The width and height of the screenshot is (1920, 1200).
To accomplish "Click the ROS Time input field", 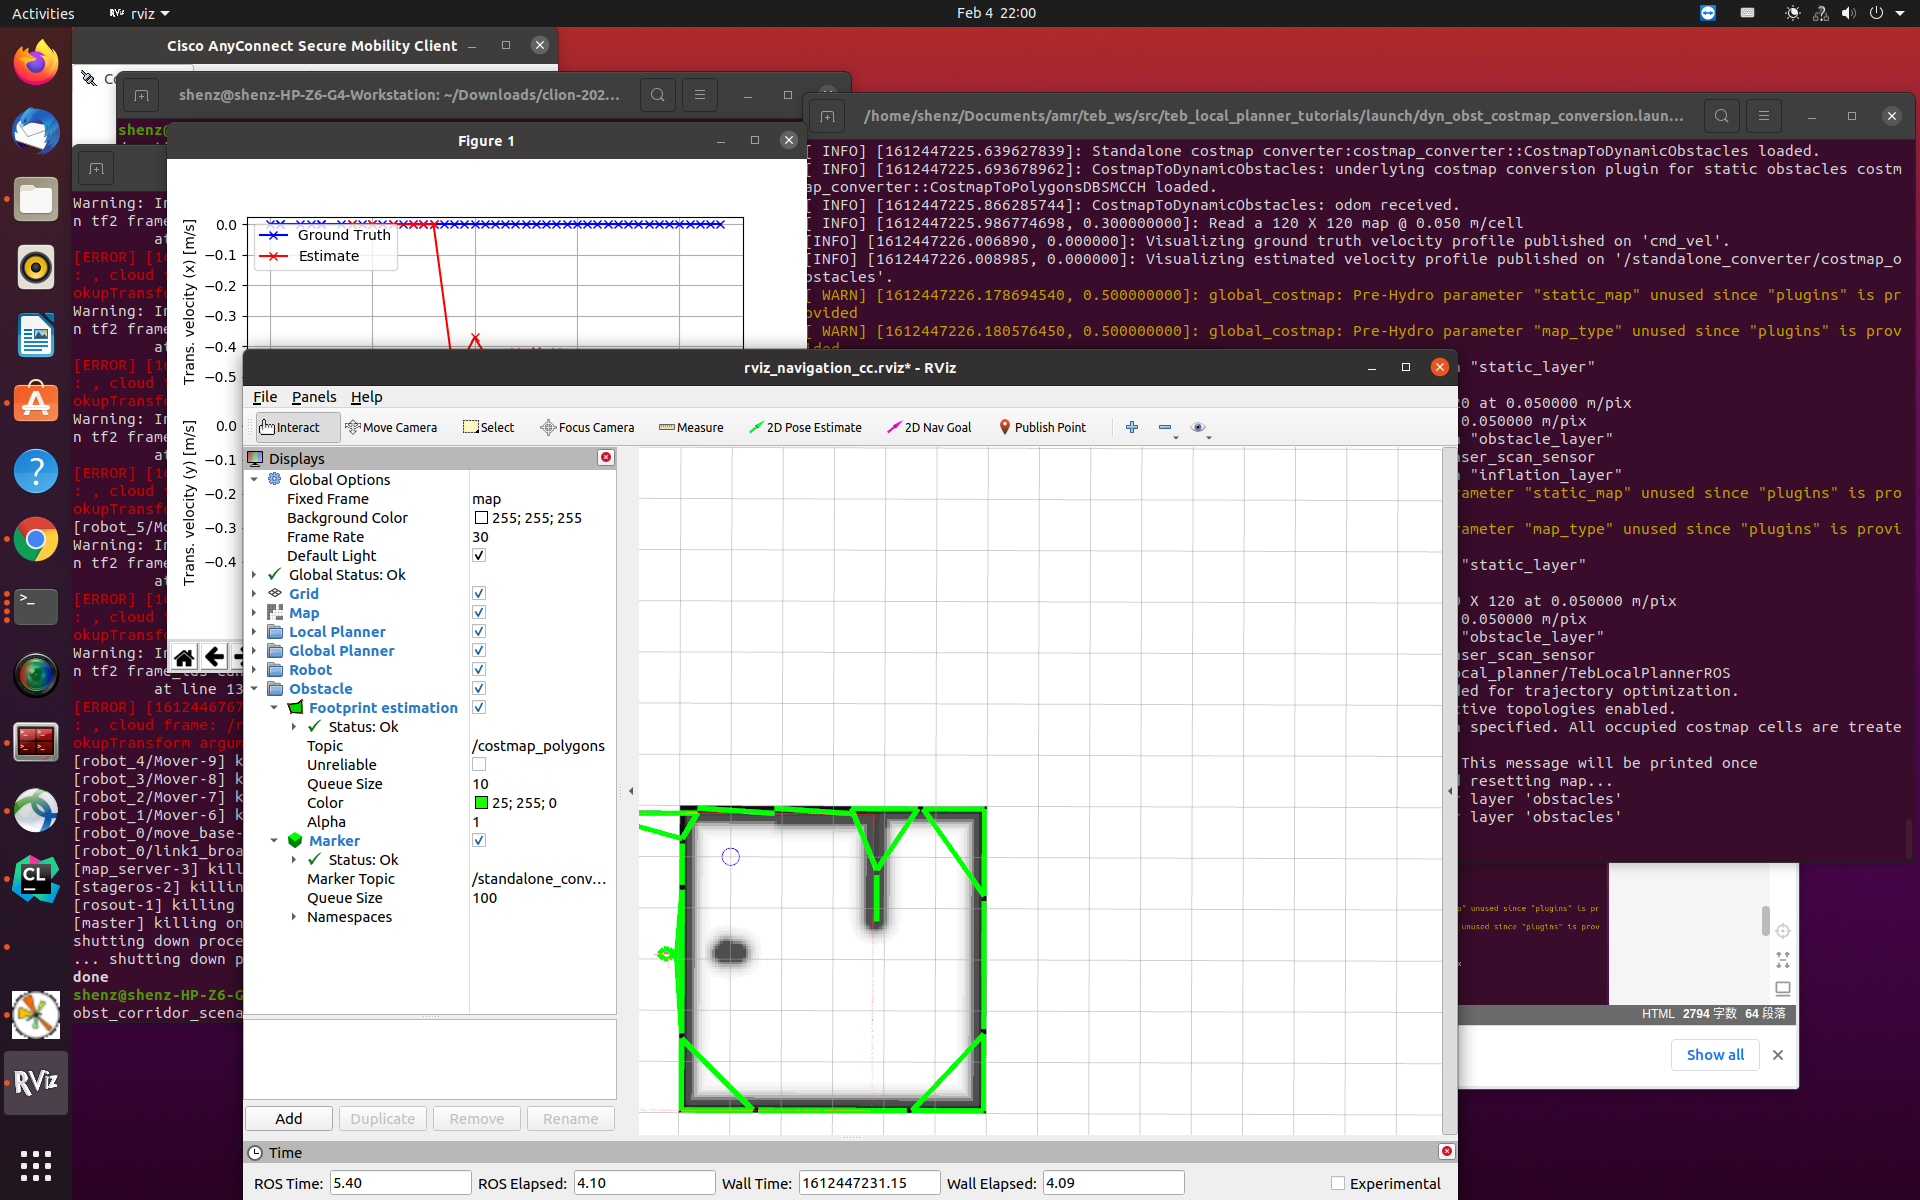I will tap(399, 1183).
